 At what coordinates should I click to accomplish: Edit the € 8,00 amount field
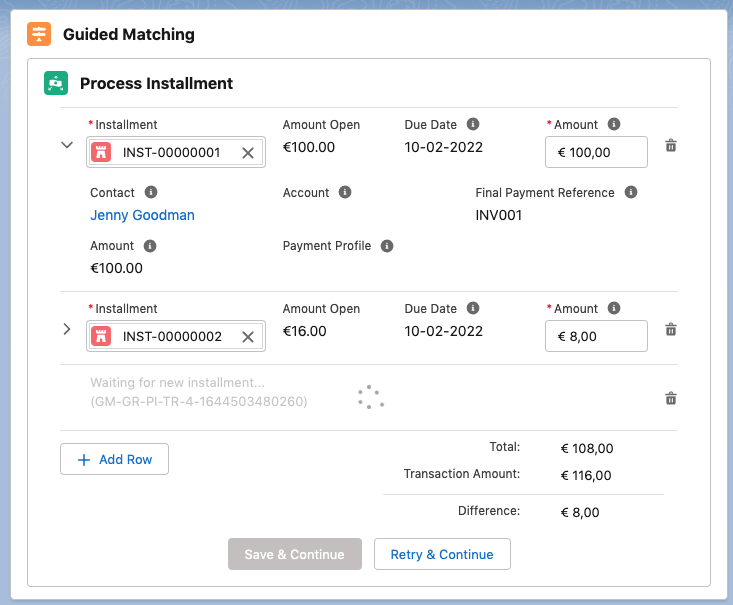(x=596, y=337)
